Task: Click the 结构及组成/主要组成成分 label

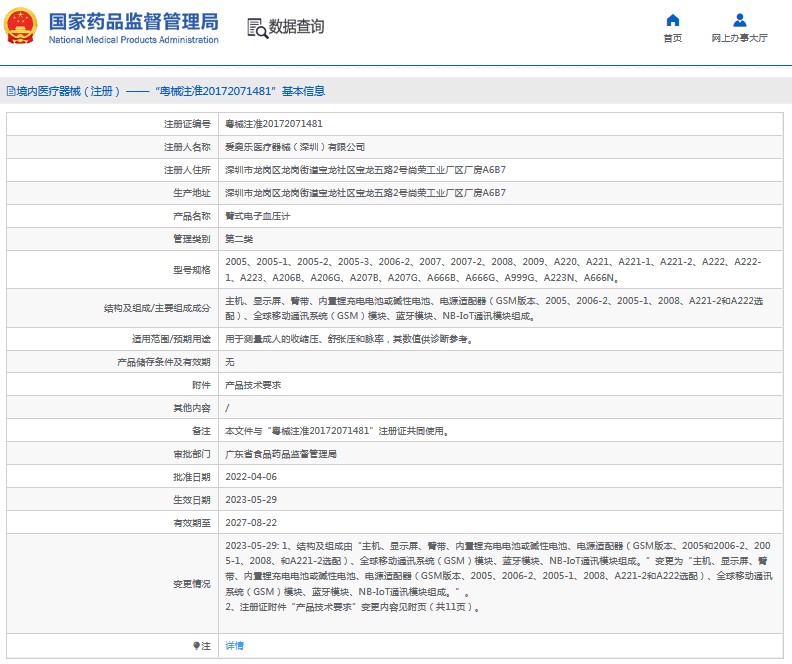Action: click(157, 308)
